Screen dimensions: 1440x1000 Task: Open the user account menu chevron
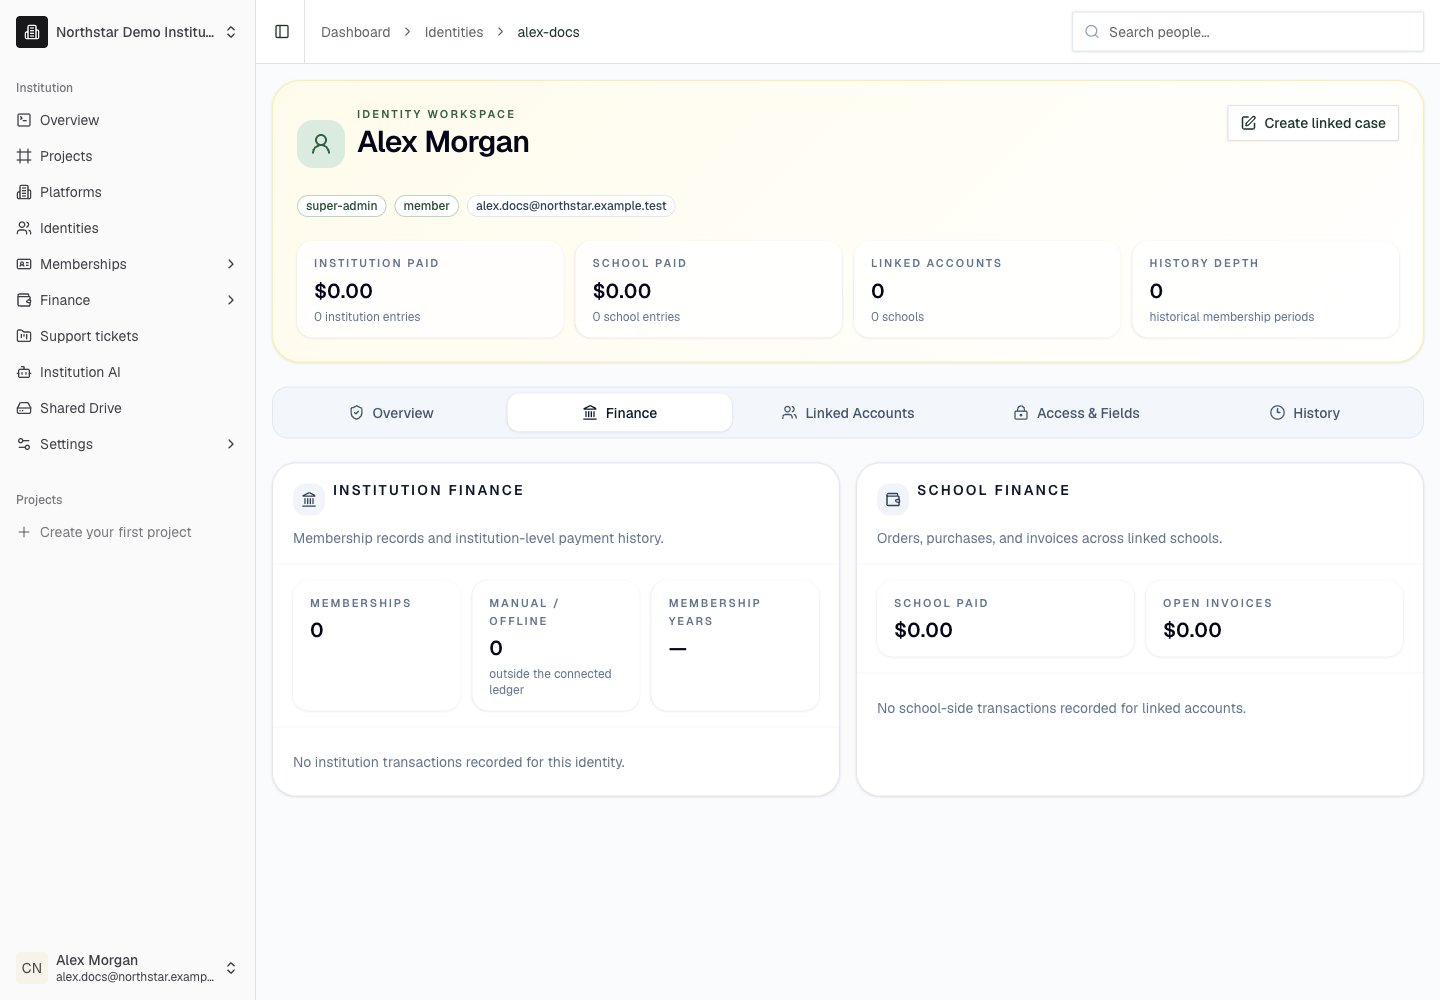click(231, 968)
